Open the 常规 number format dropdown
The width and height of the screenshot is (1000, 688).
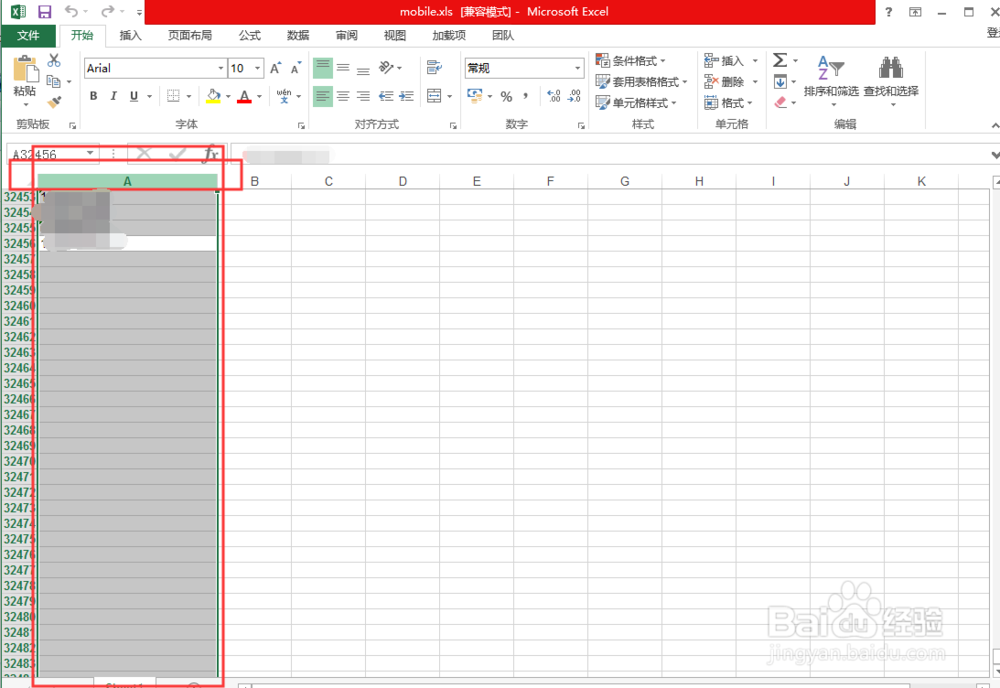577,68
